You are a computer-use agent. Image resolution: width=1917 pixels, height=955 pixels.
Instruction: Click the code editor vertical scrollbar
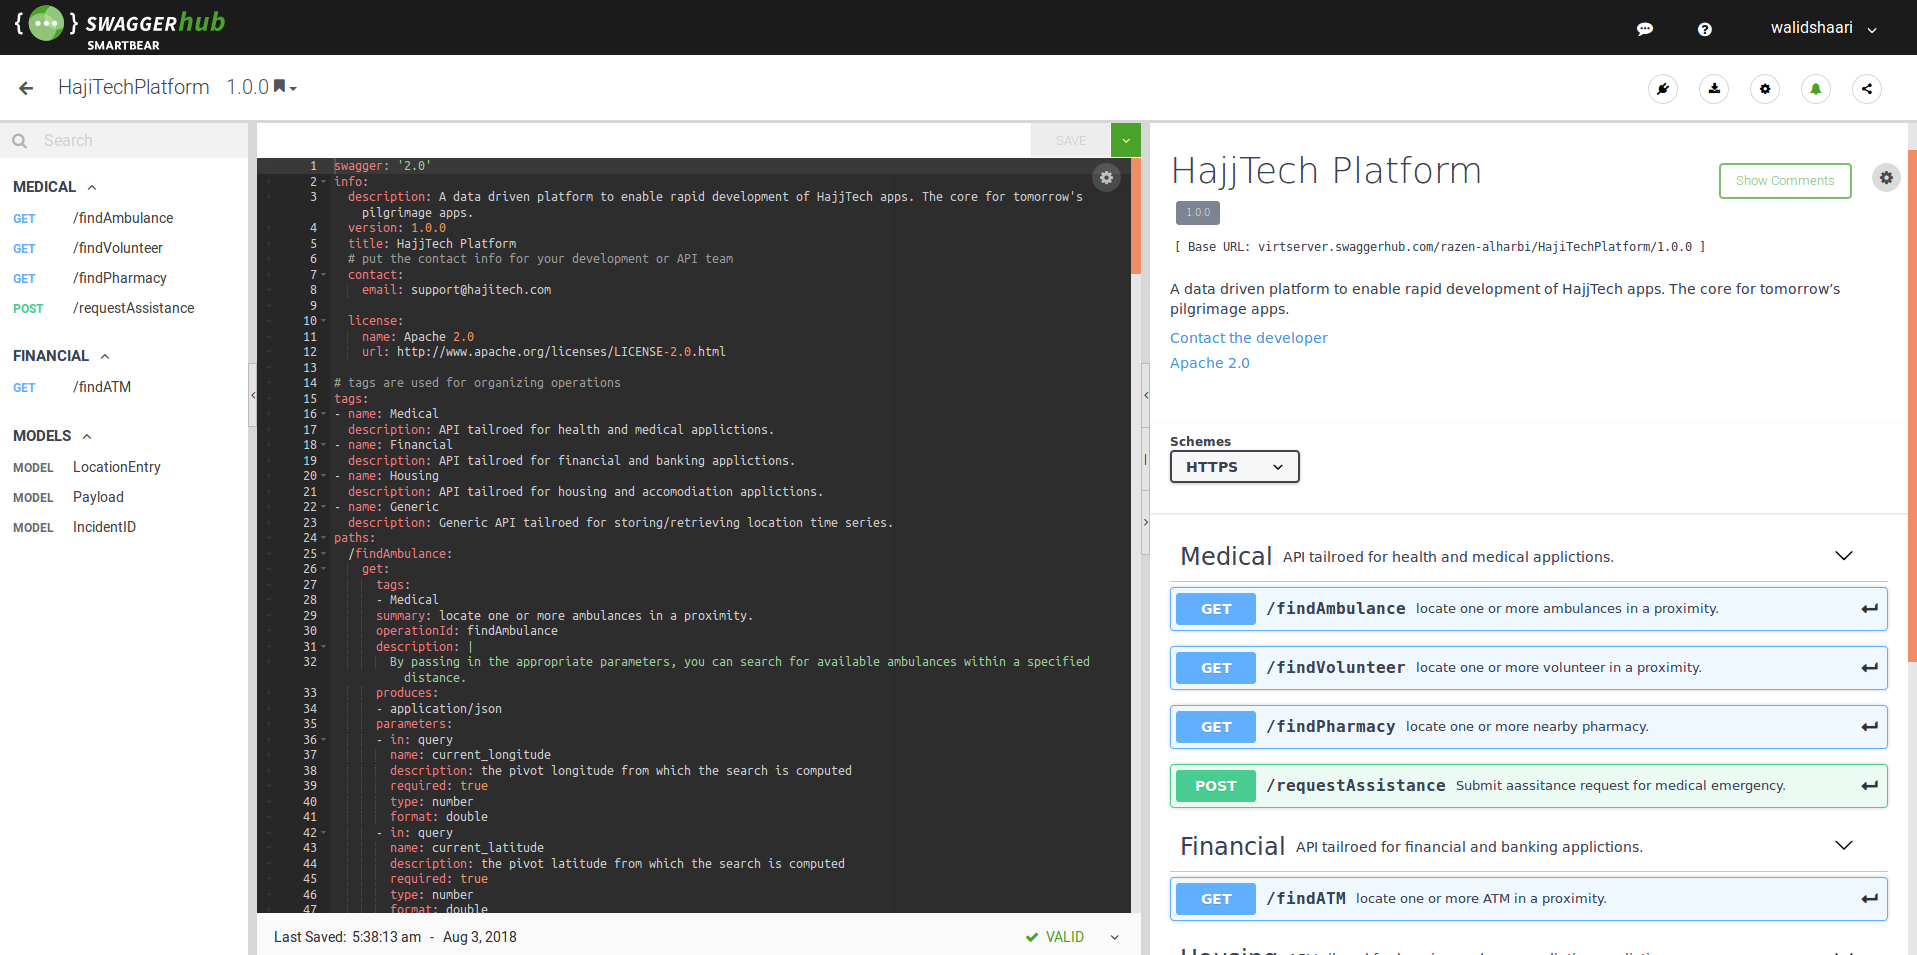coord(1136,216)
